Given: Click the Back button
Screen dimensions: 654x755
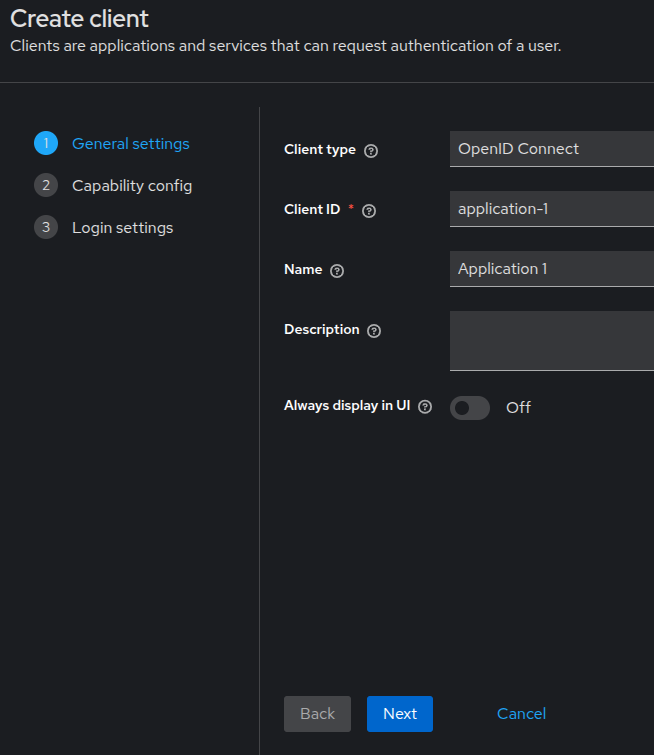Looking at the screenshot, I should coord(317,714).
